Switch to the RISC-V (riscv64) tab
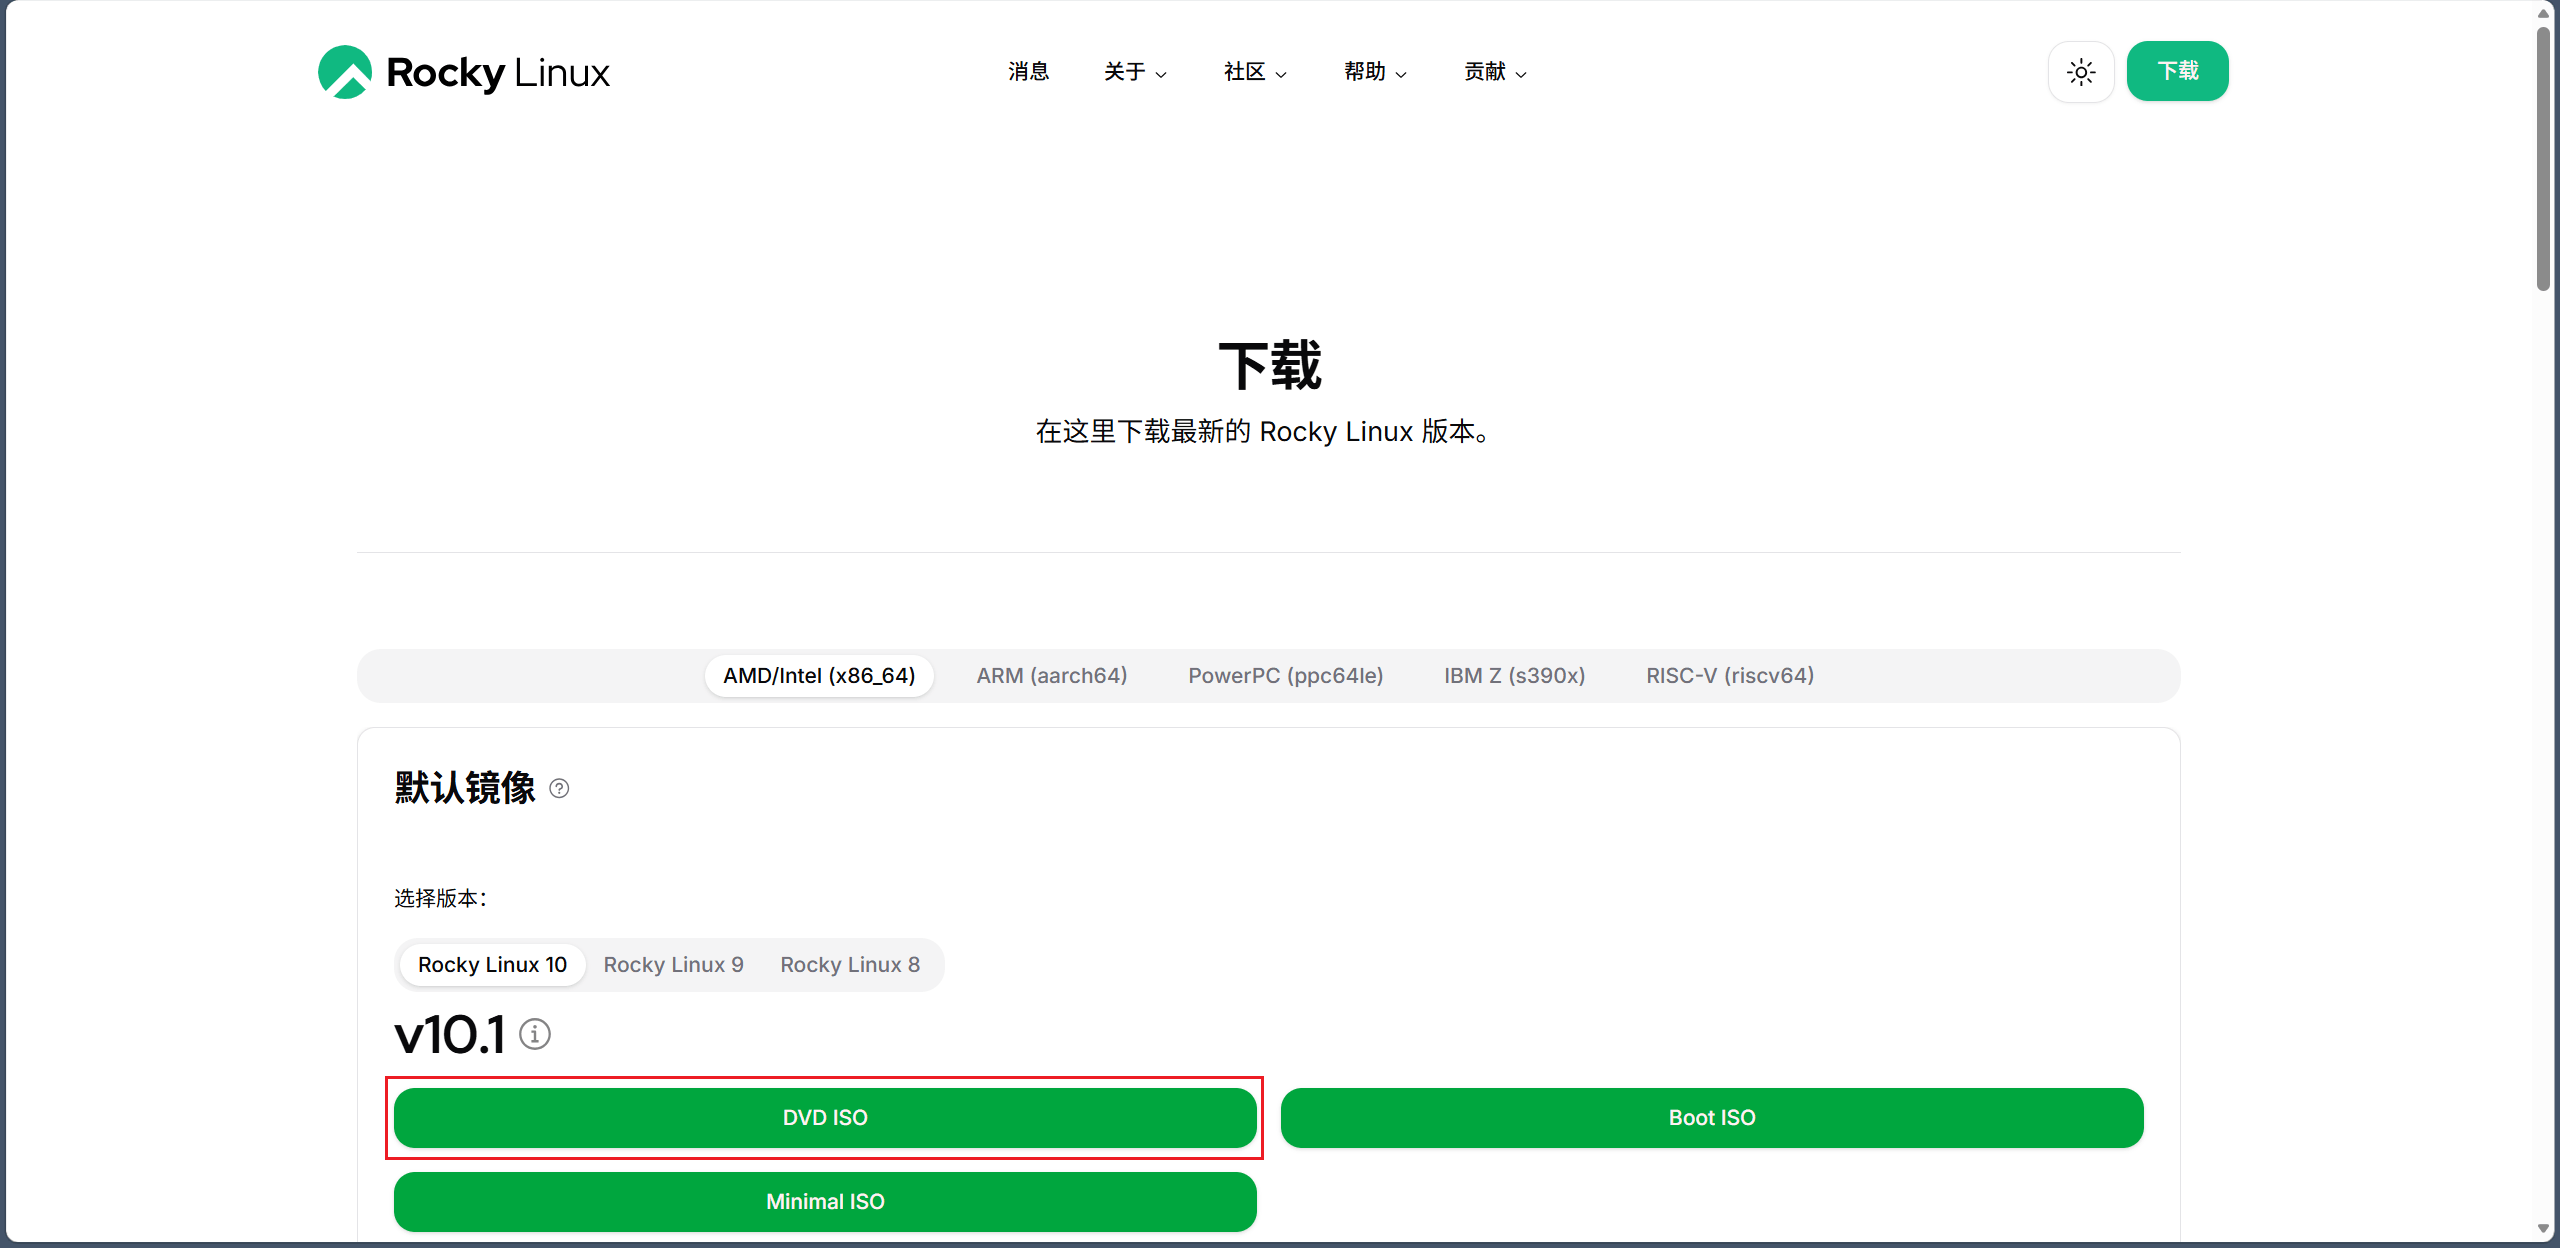 1730,676
